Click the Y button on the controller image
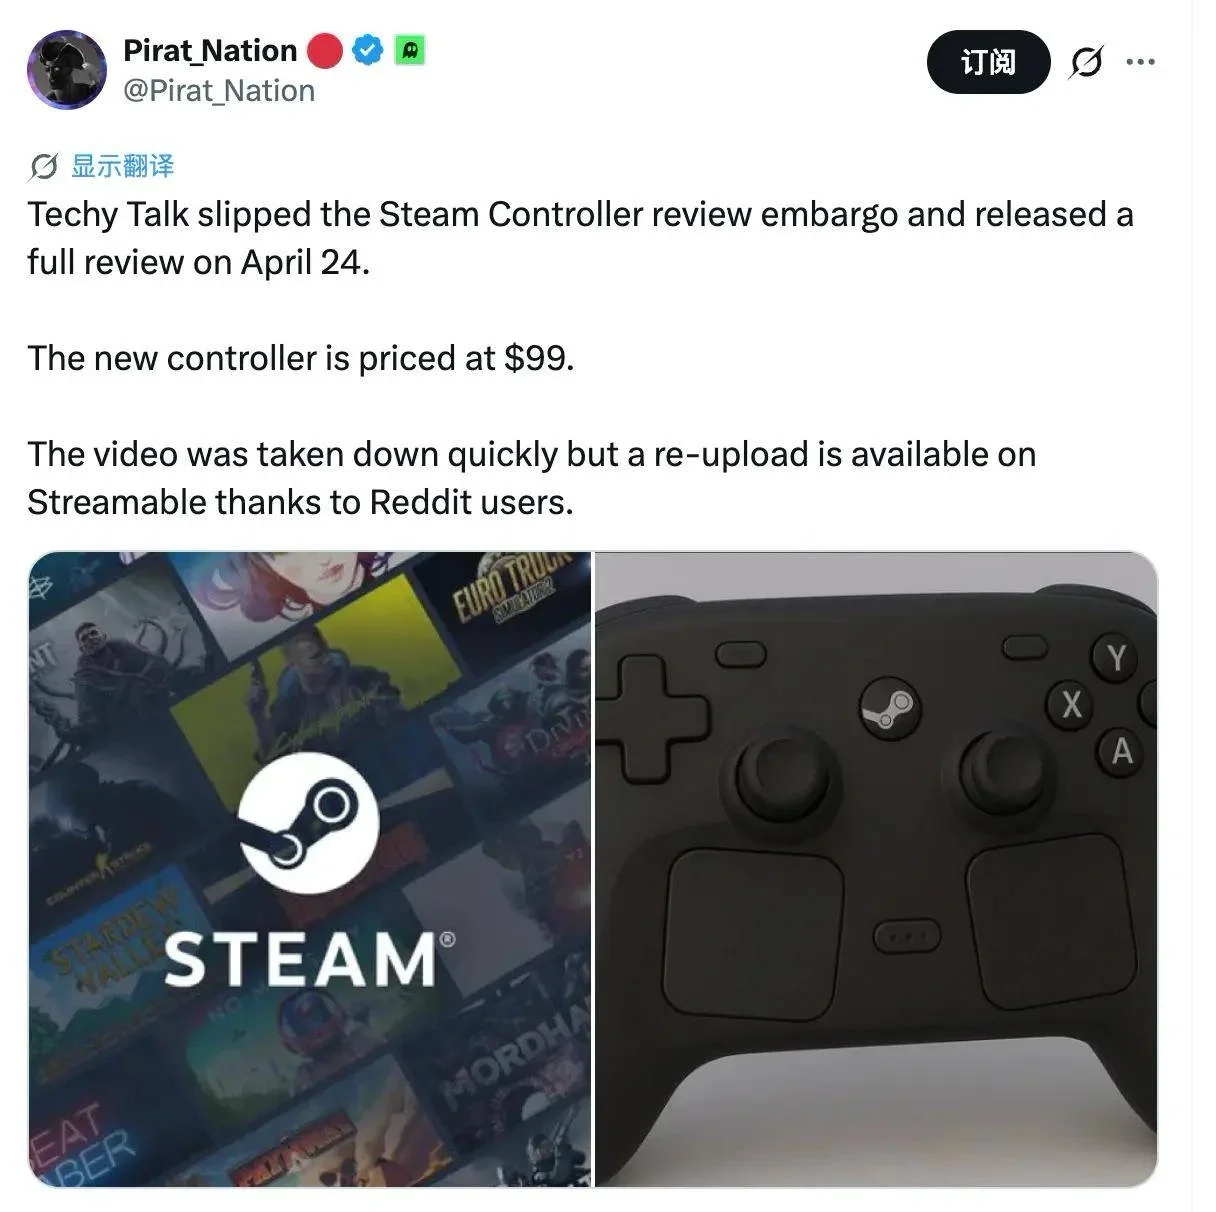Image resolution: width=1216 pixels, height=1212 pixels. point(1116,658)
